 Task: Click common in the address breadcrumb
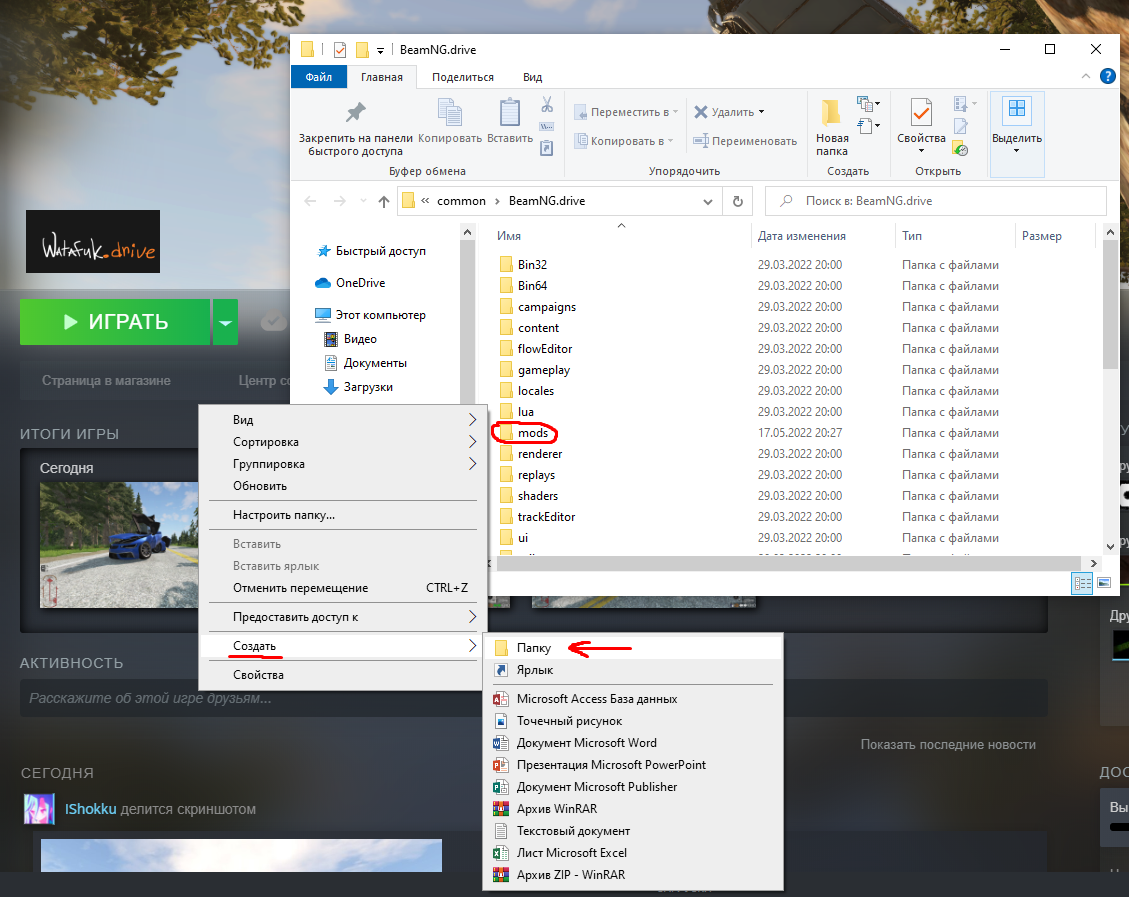pyautogui.click(x=461, y=202)
